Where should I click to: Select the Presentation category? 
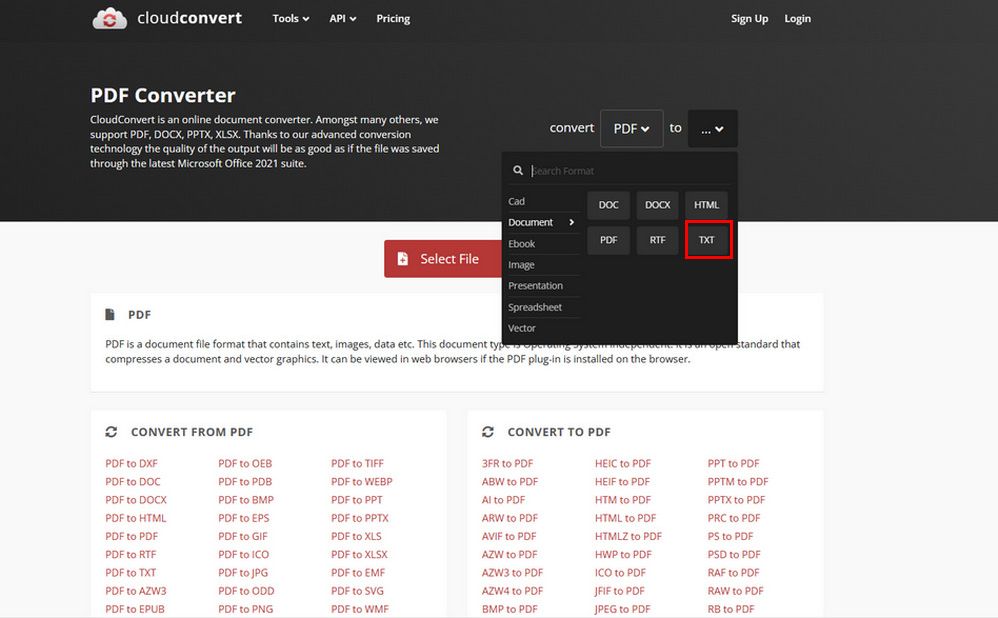pos(535,286)
